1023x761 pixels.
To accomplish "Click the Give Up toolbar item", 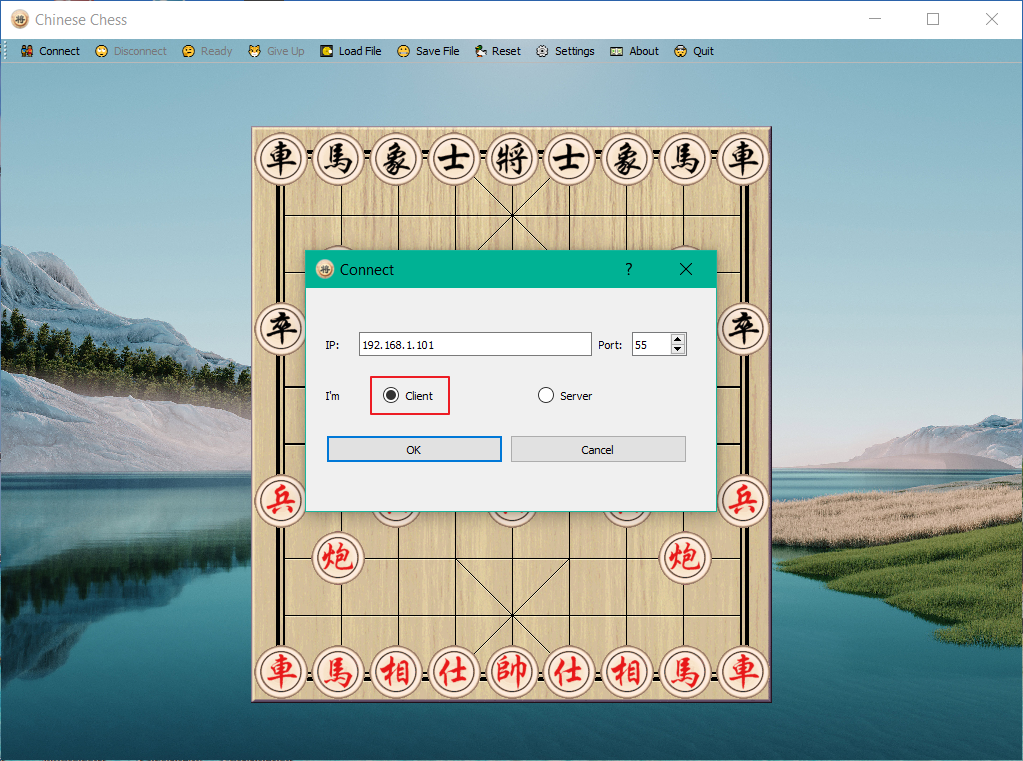I will pos(277,51).
